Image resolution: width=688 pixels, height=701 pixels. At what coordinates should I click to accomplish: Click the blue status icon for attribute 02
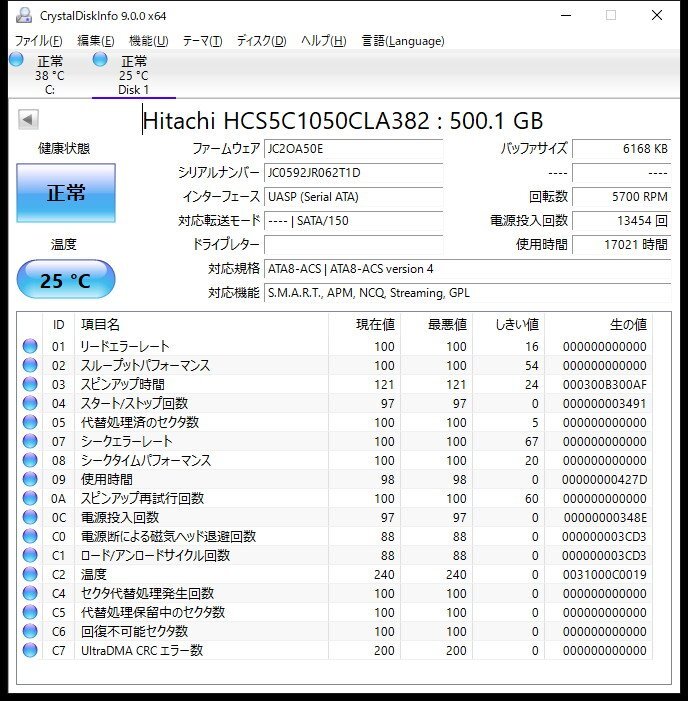pos(30,365)
